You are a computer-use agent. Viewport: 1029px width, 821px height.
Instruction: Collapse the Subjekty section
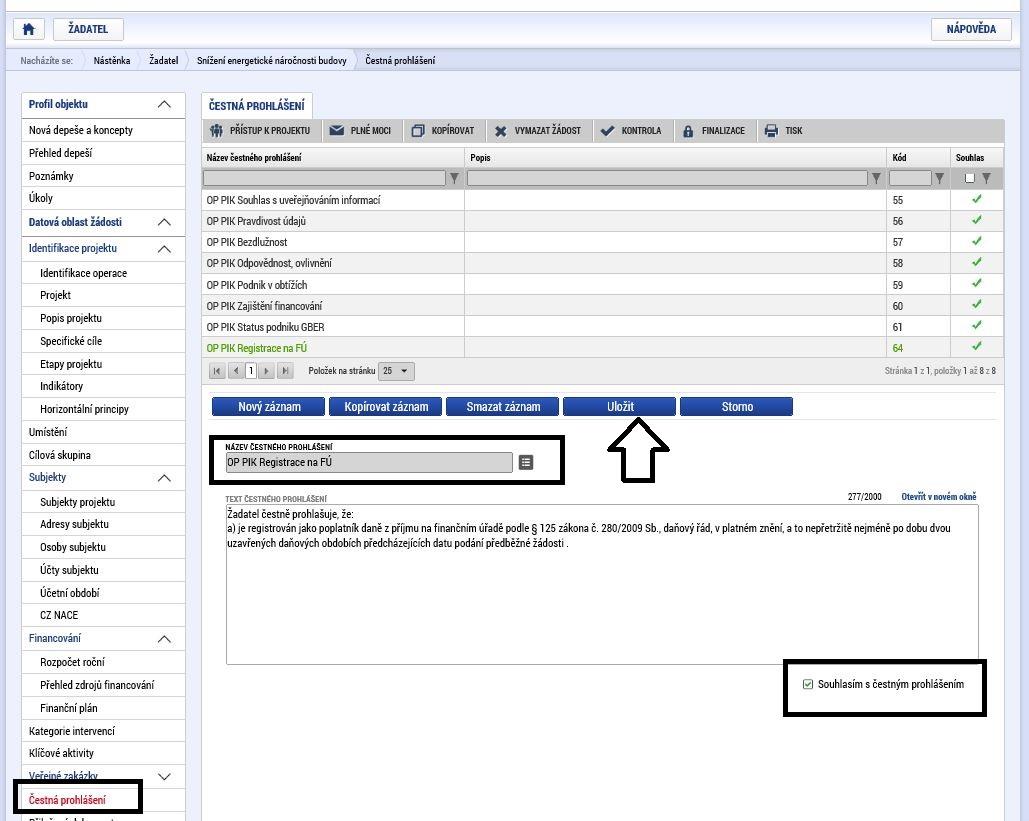tap(164, 478)
